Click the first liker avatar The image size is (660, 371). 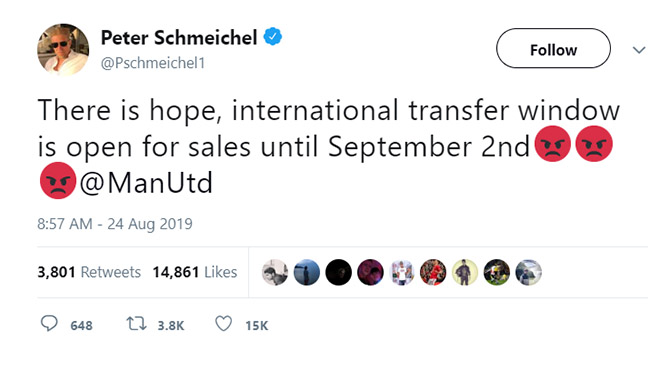point(275,272)
